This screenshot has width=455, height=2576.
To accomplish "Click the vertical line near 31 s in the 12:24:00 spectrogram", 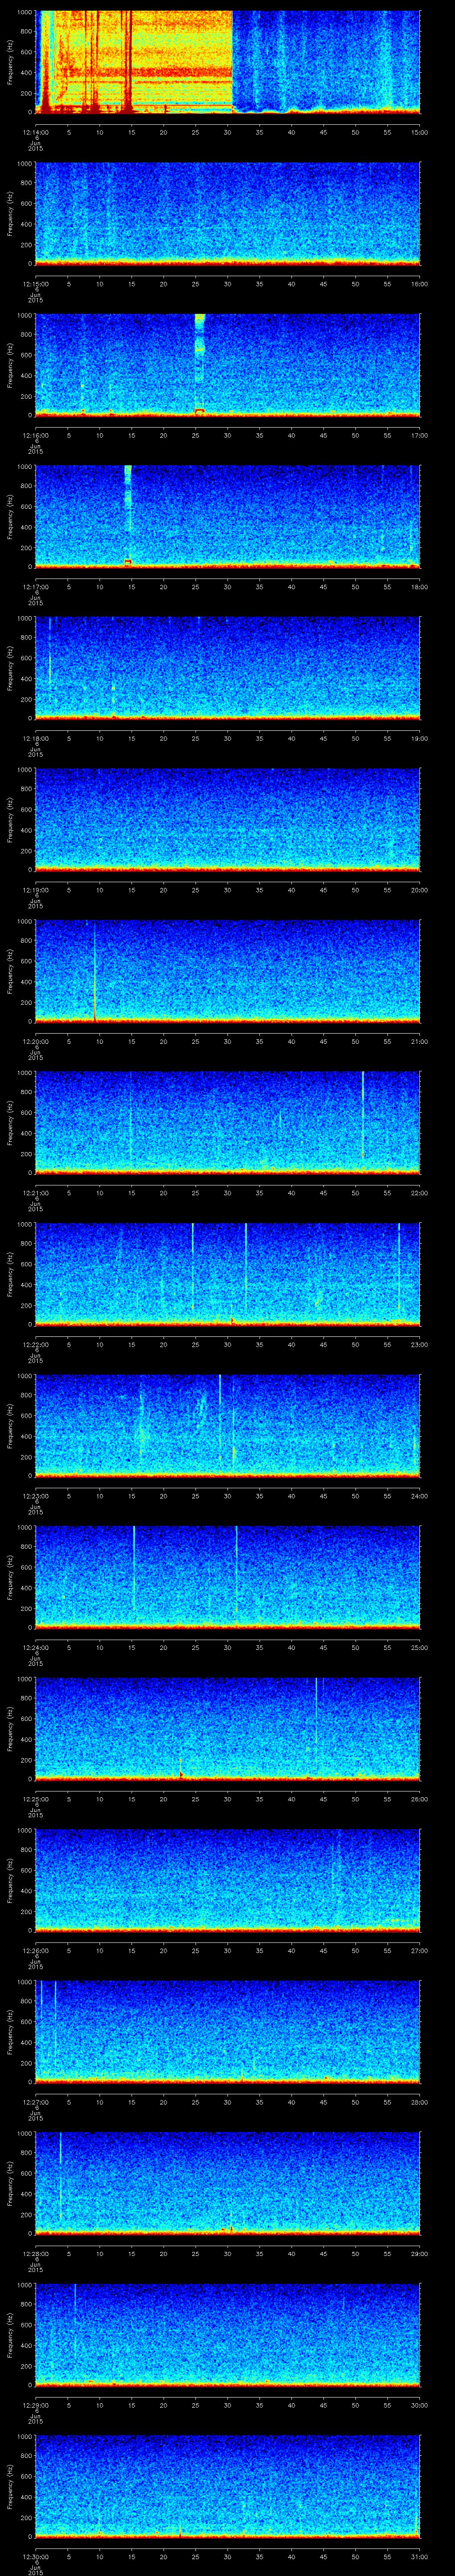I will pyautogui.click(x=236, y=1569).
